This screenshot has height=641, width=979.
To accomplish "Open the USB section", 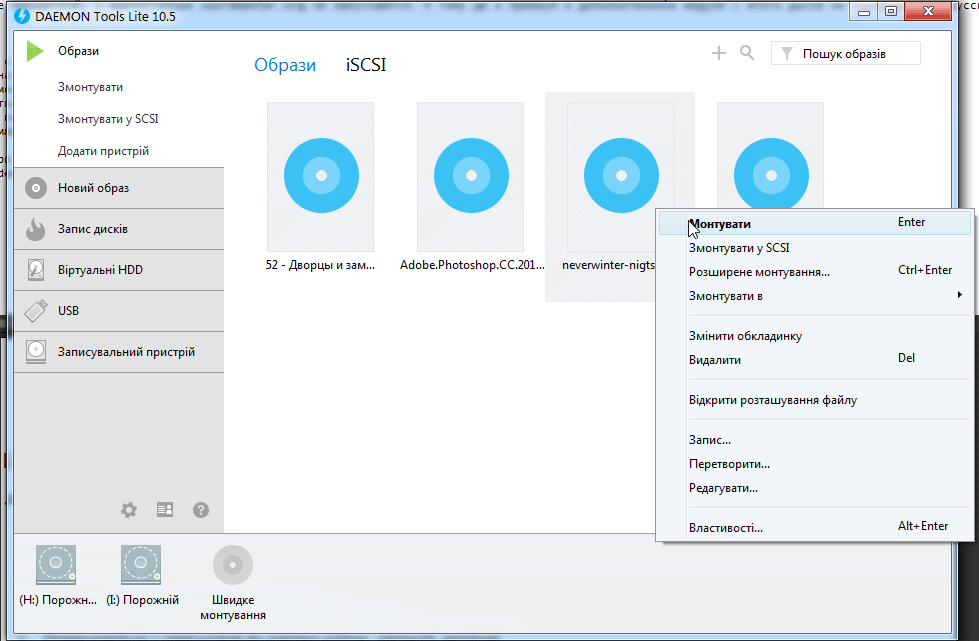I will 69,311.
